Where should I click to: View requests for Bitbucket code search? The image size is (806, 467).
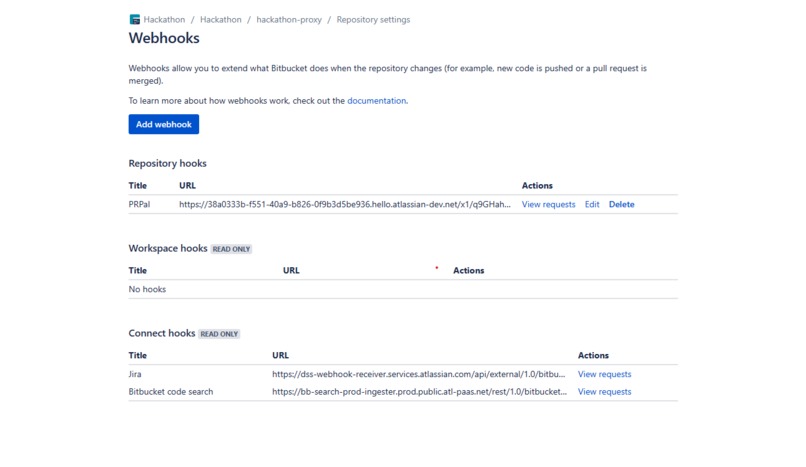604,392
